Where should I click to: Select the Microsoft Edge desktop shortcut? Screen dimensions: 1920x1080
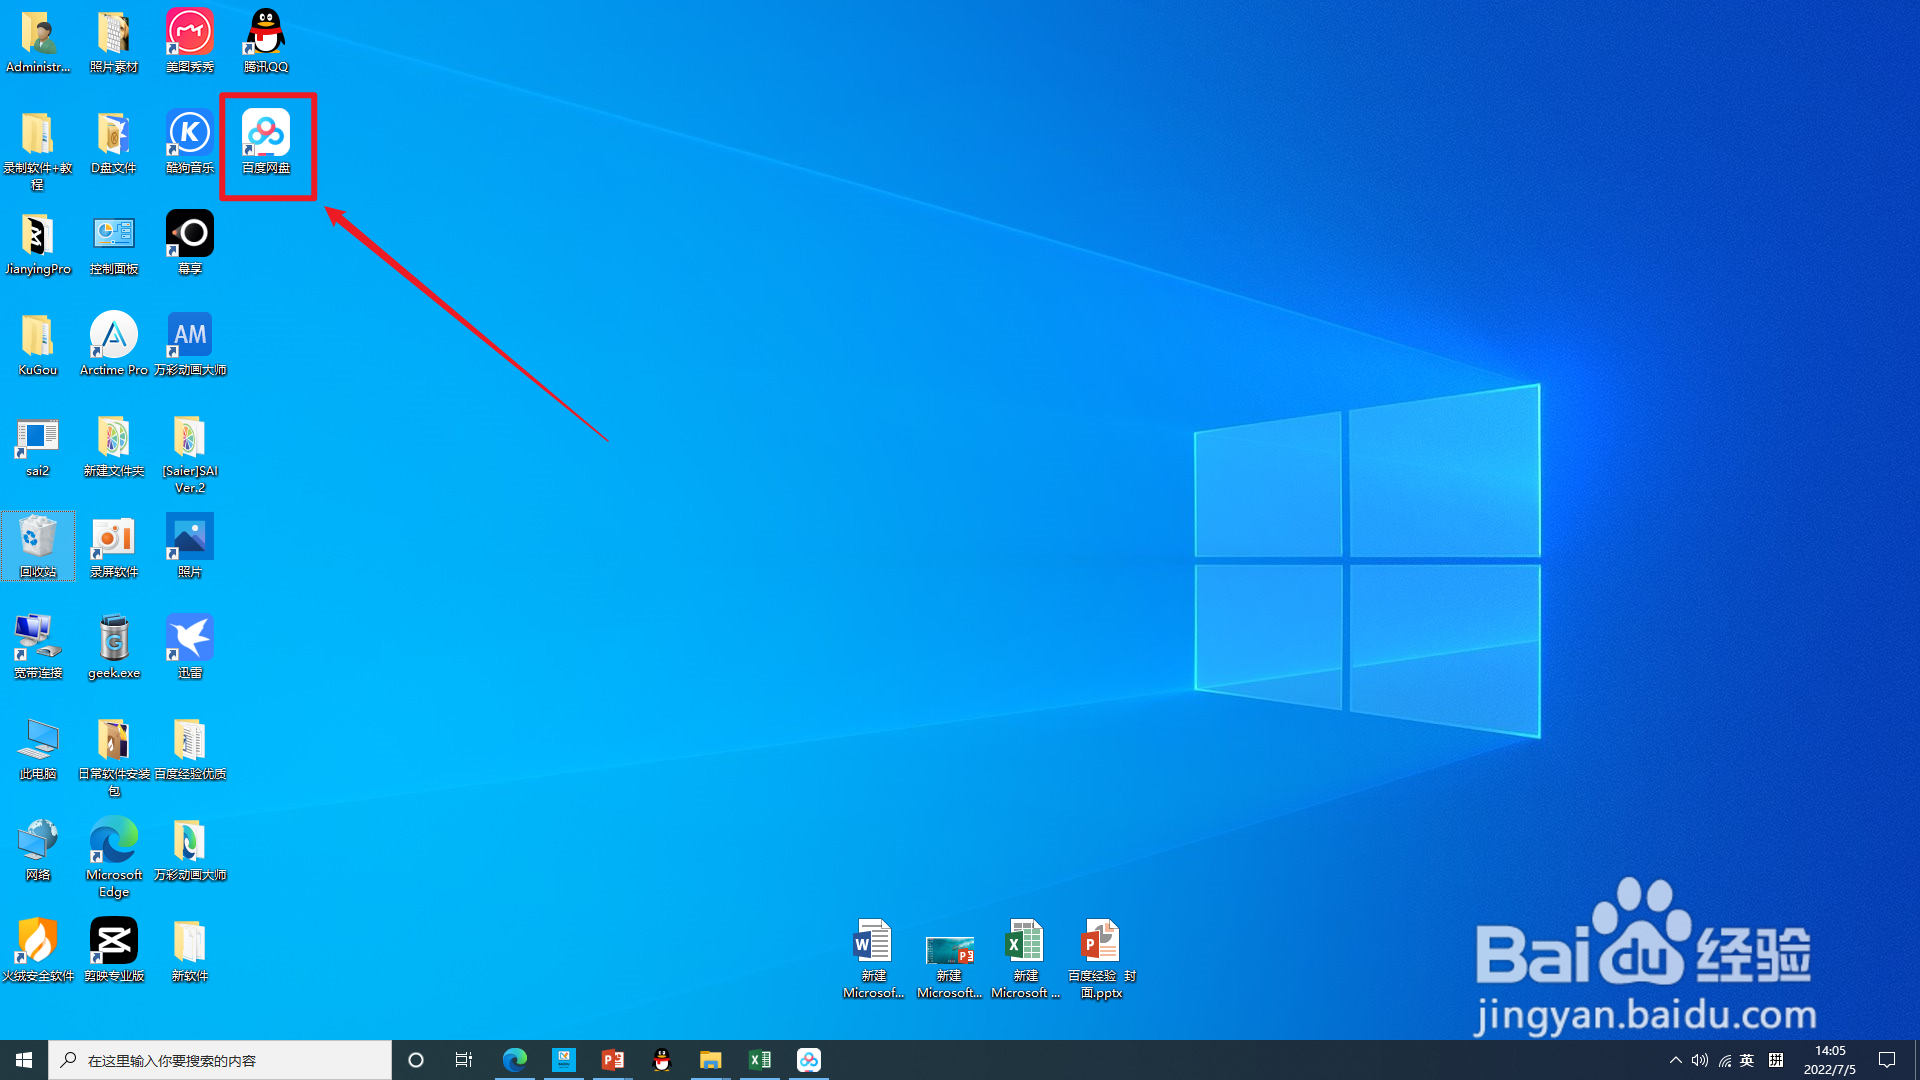point(114,858)
